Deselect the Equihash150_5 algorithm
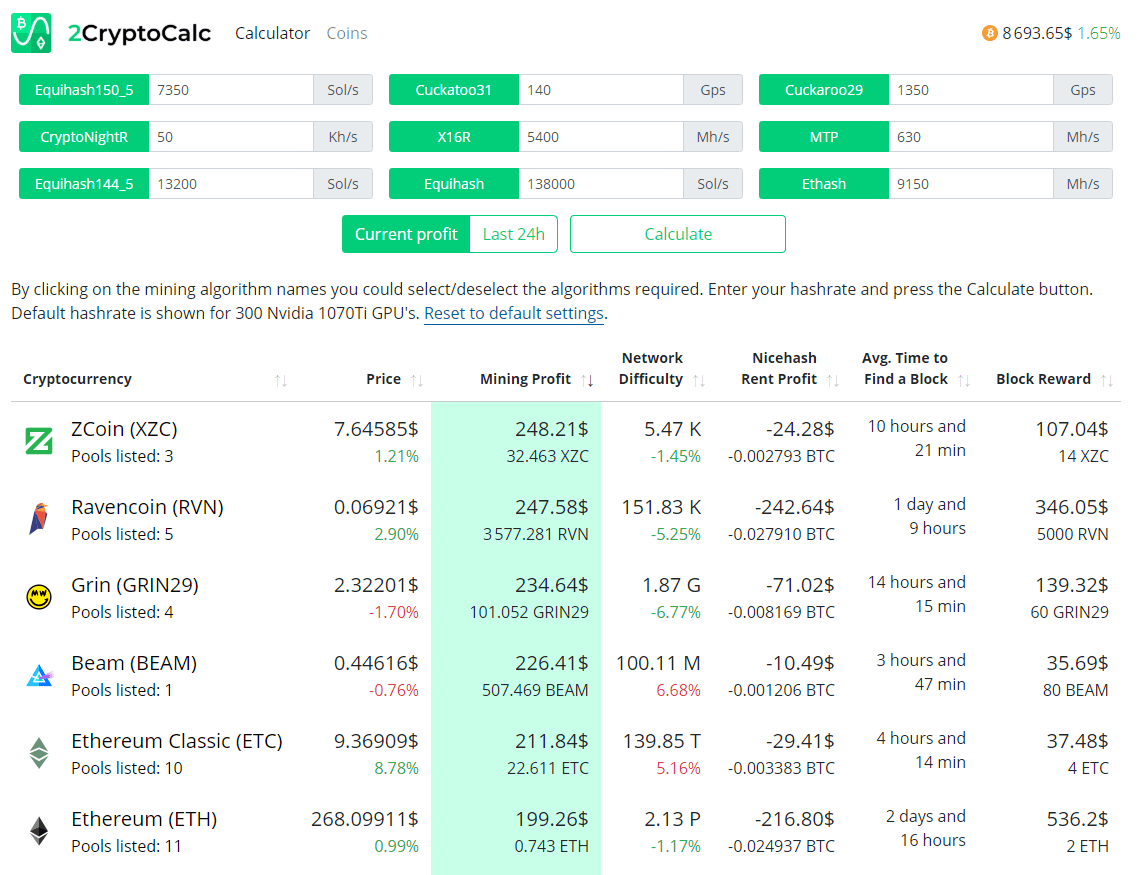The height and width of the screenshot is (875, 1137). point(84,90)
